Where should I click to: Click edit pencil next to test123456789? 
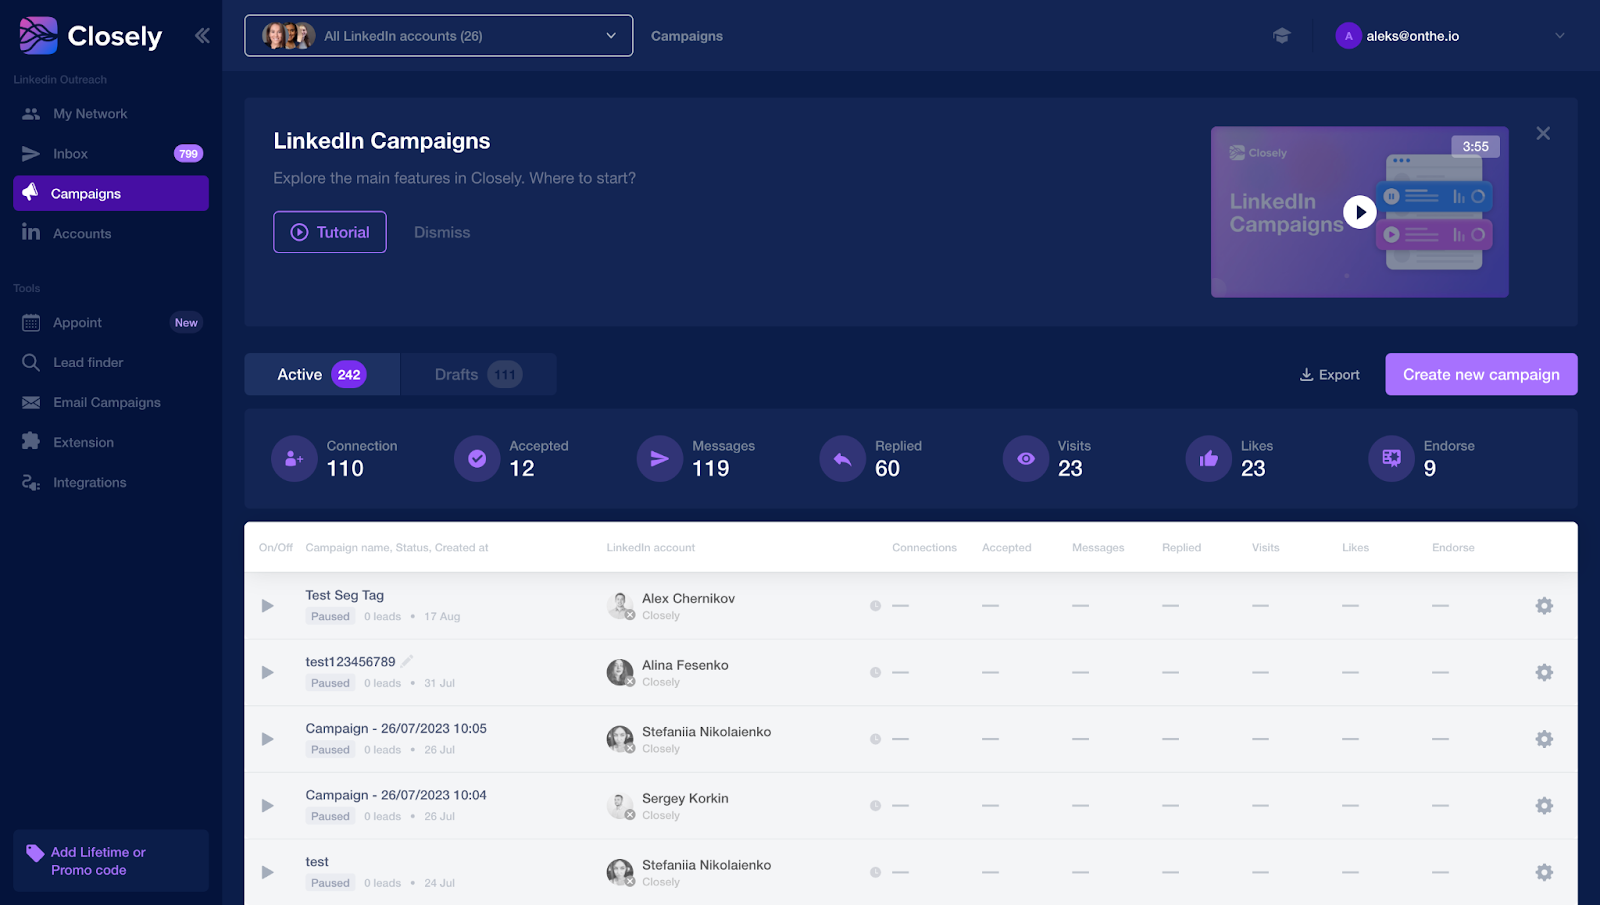pos(407,661)
